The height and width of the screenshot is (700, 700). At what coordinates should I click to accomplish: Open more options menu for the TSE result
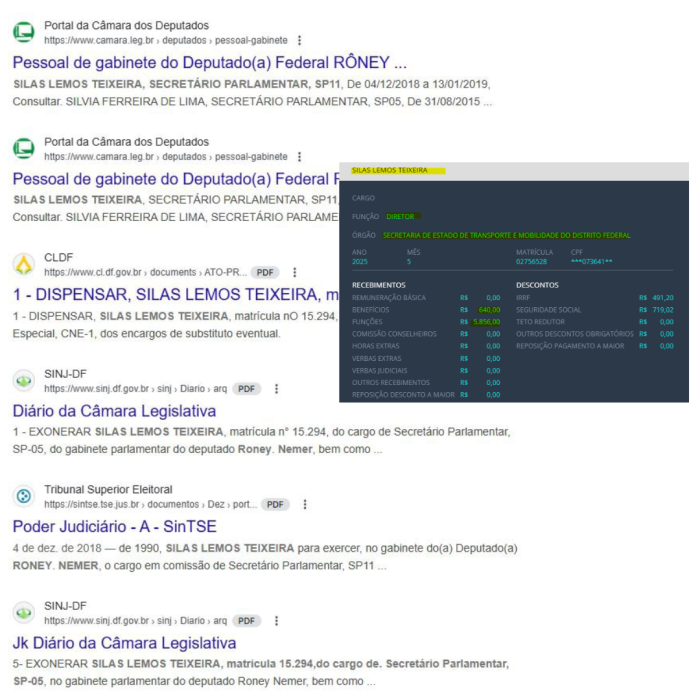point(305,505)
